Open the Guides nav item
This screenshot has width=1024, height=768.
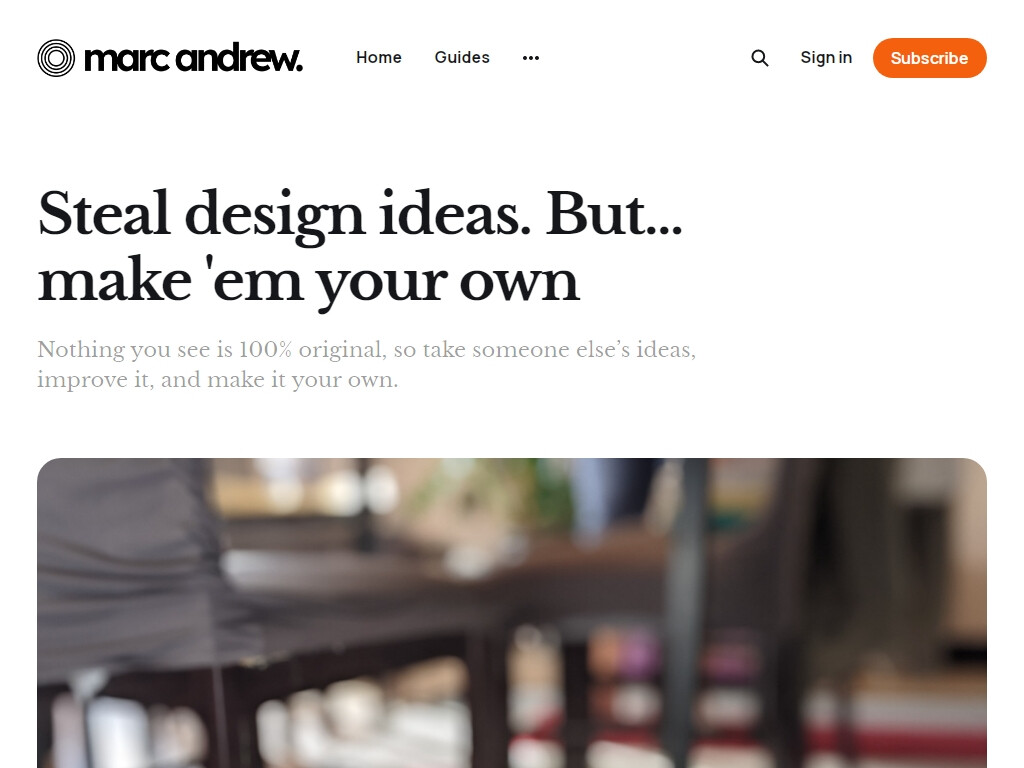click(x=462, y=58)
